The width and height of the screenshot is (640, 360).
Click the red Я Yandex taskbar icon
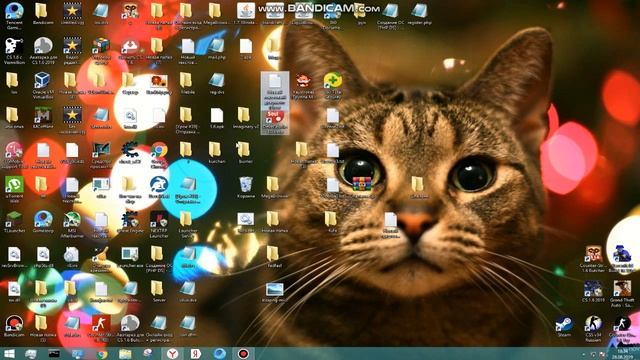196,354
